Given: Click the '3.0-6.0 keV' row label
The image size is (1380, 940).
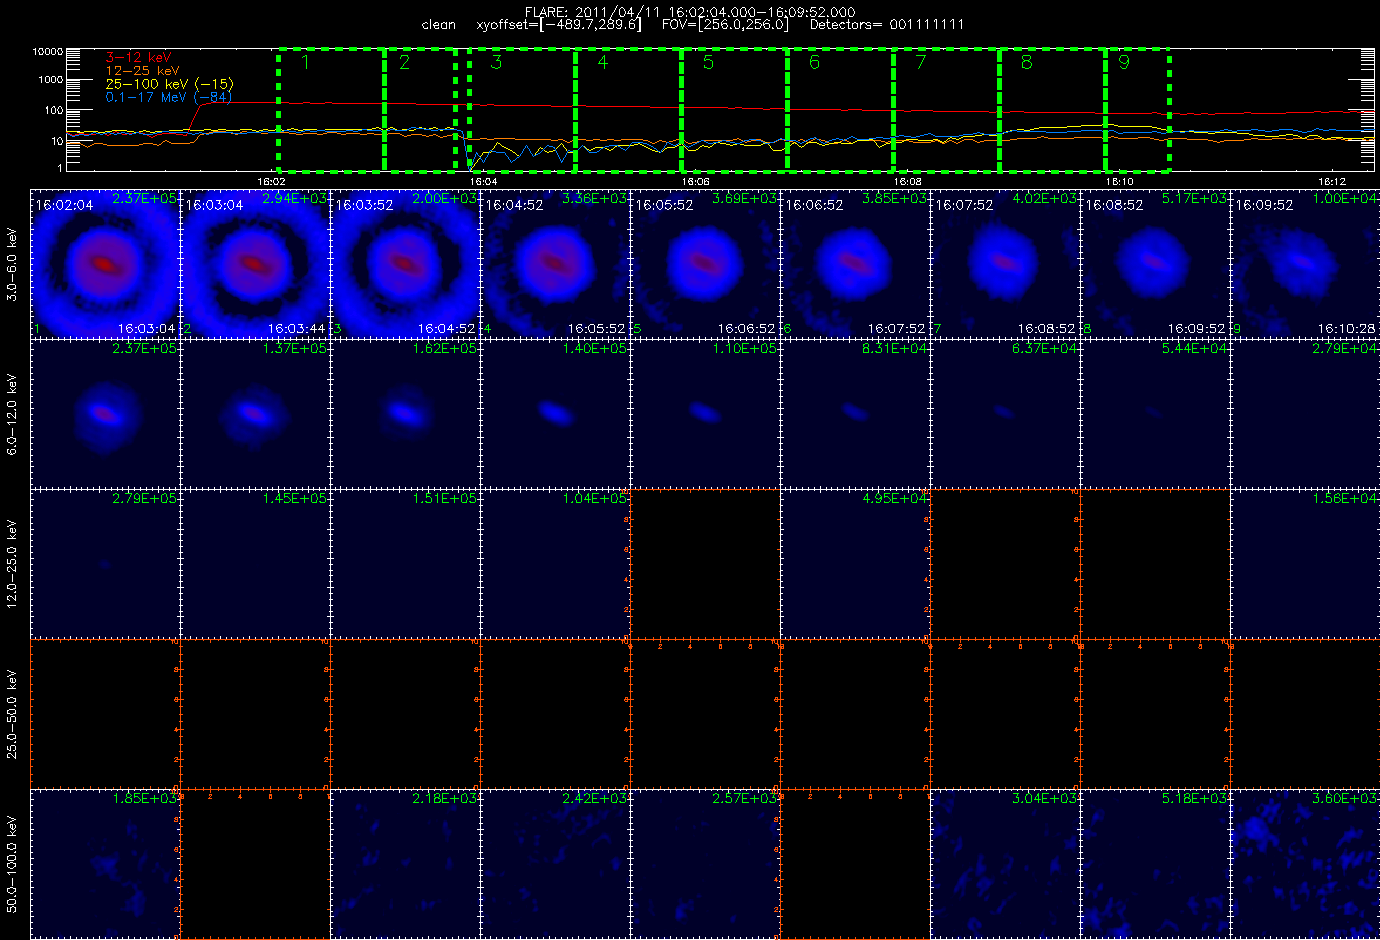Looking at the screenshot, I should [x=12, y=264].
